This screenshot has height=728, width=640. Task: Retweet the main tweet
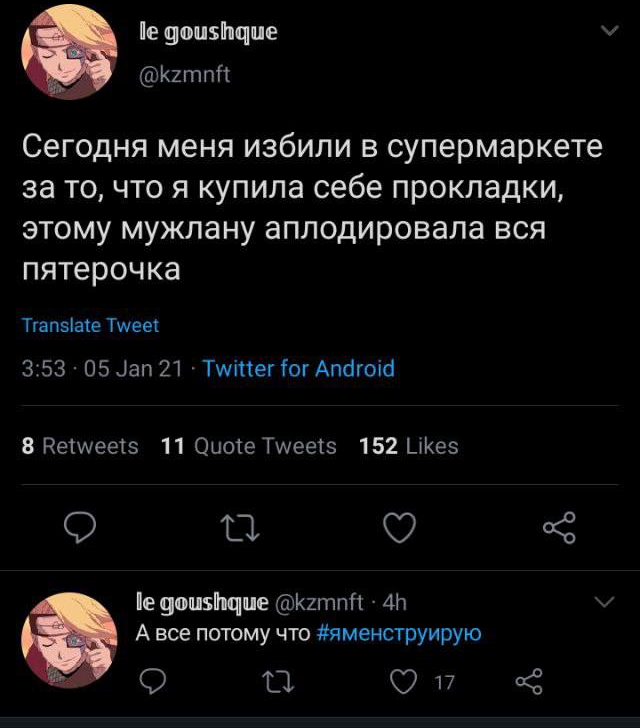pyautogui.click(x=242, y=528)
